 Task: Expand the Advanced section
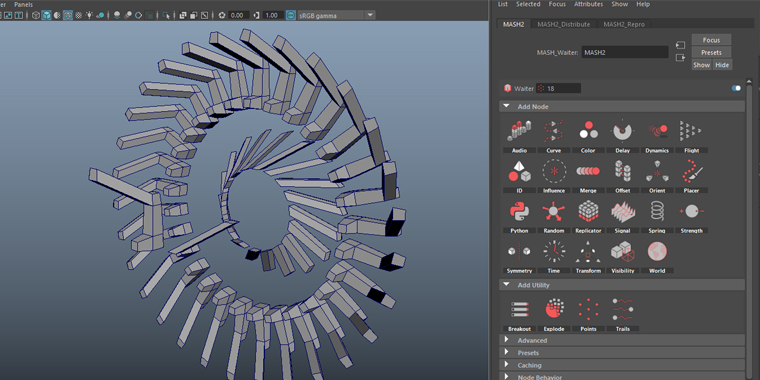622,340
